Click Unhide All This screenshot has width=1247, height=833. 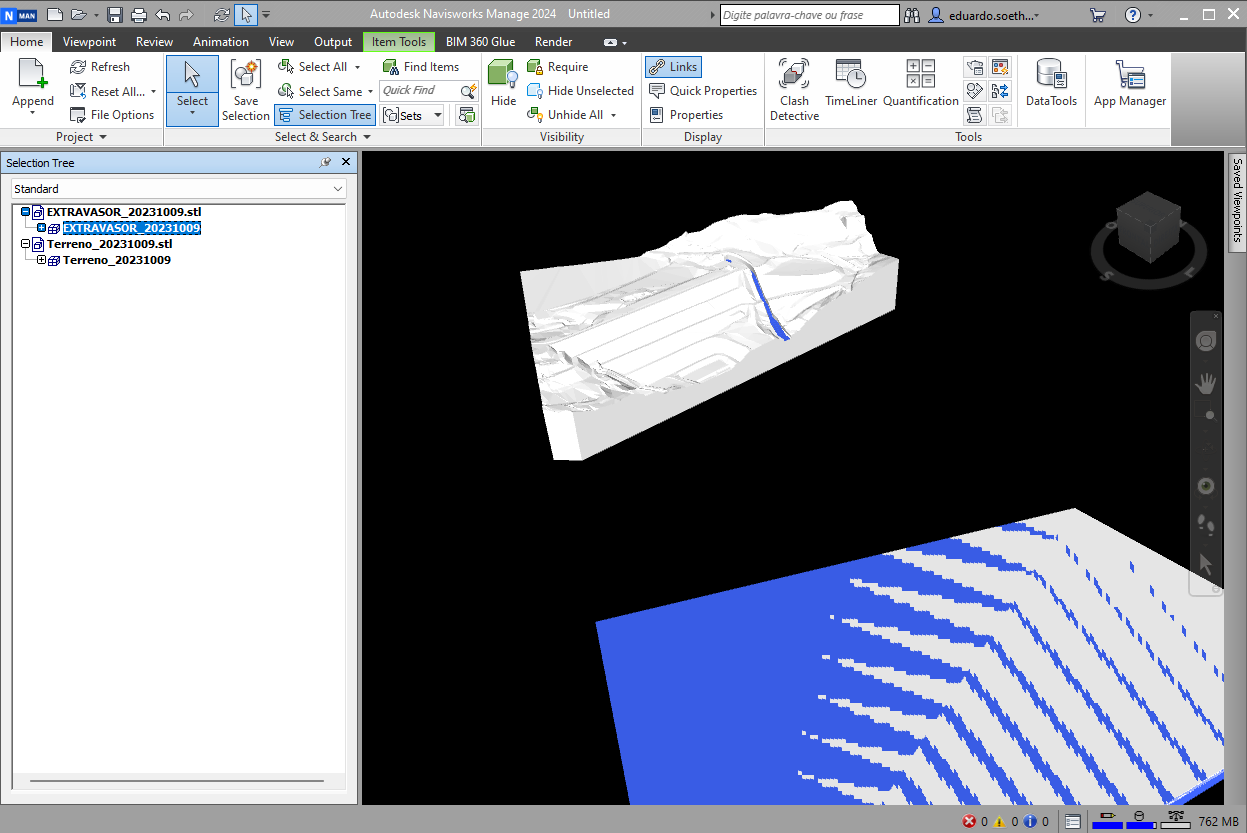pos(572,114)
